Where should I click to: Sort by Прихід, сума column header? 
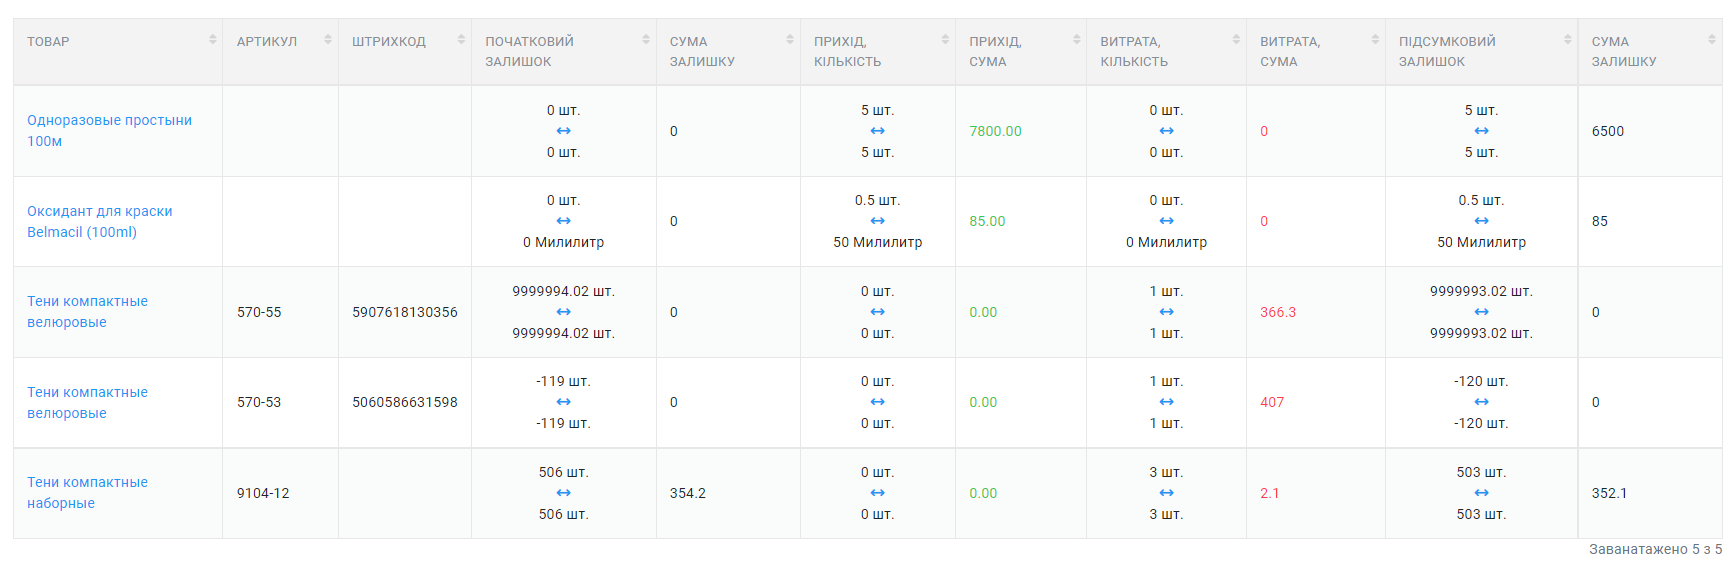tap(1077, 40)
